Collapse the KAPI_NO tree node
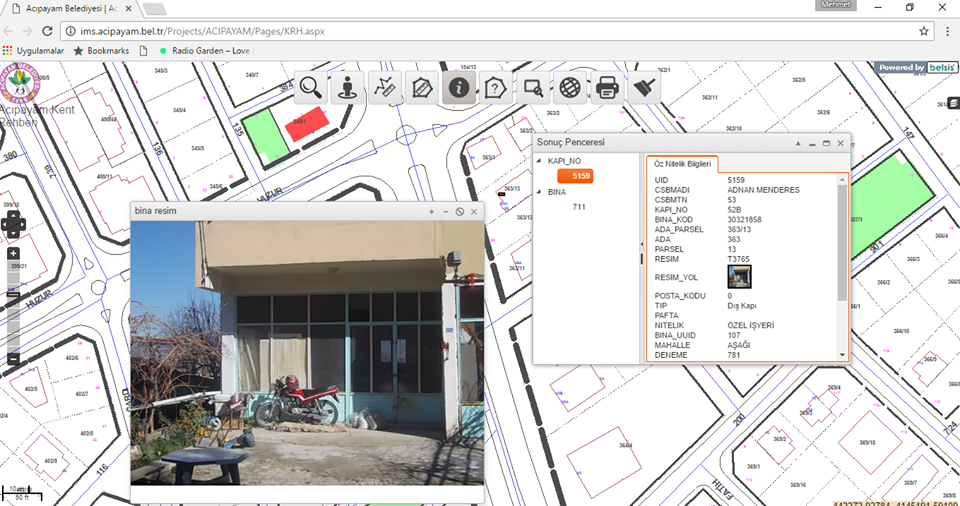The height and width of the screenshot is (506, 960). (539, 161)
